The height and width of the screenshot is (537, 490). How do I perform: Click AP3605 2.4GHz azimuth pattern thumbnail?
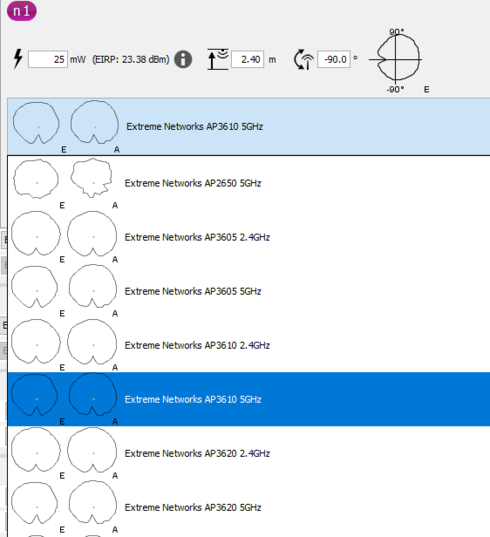point(92,233)
